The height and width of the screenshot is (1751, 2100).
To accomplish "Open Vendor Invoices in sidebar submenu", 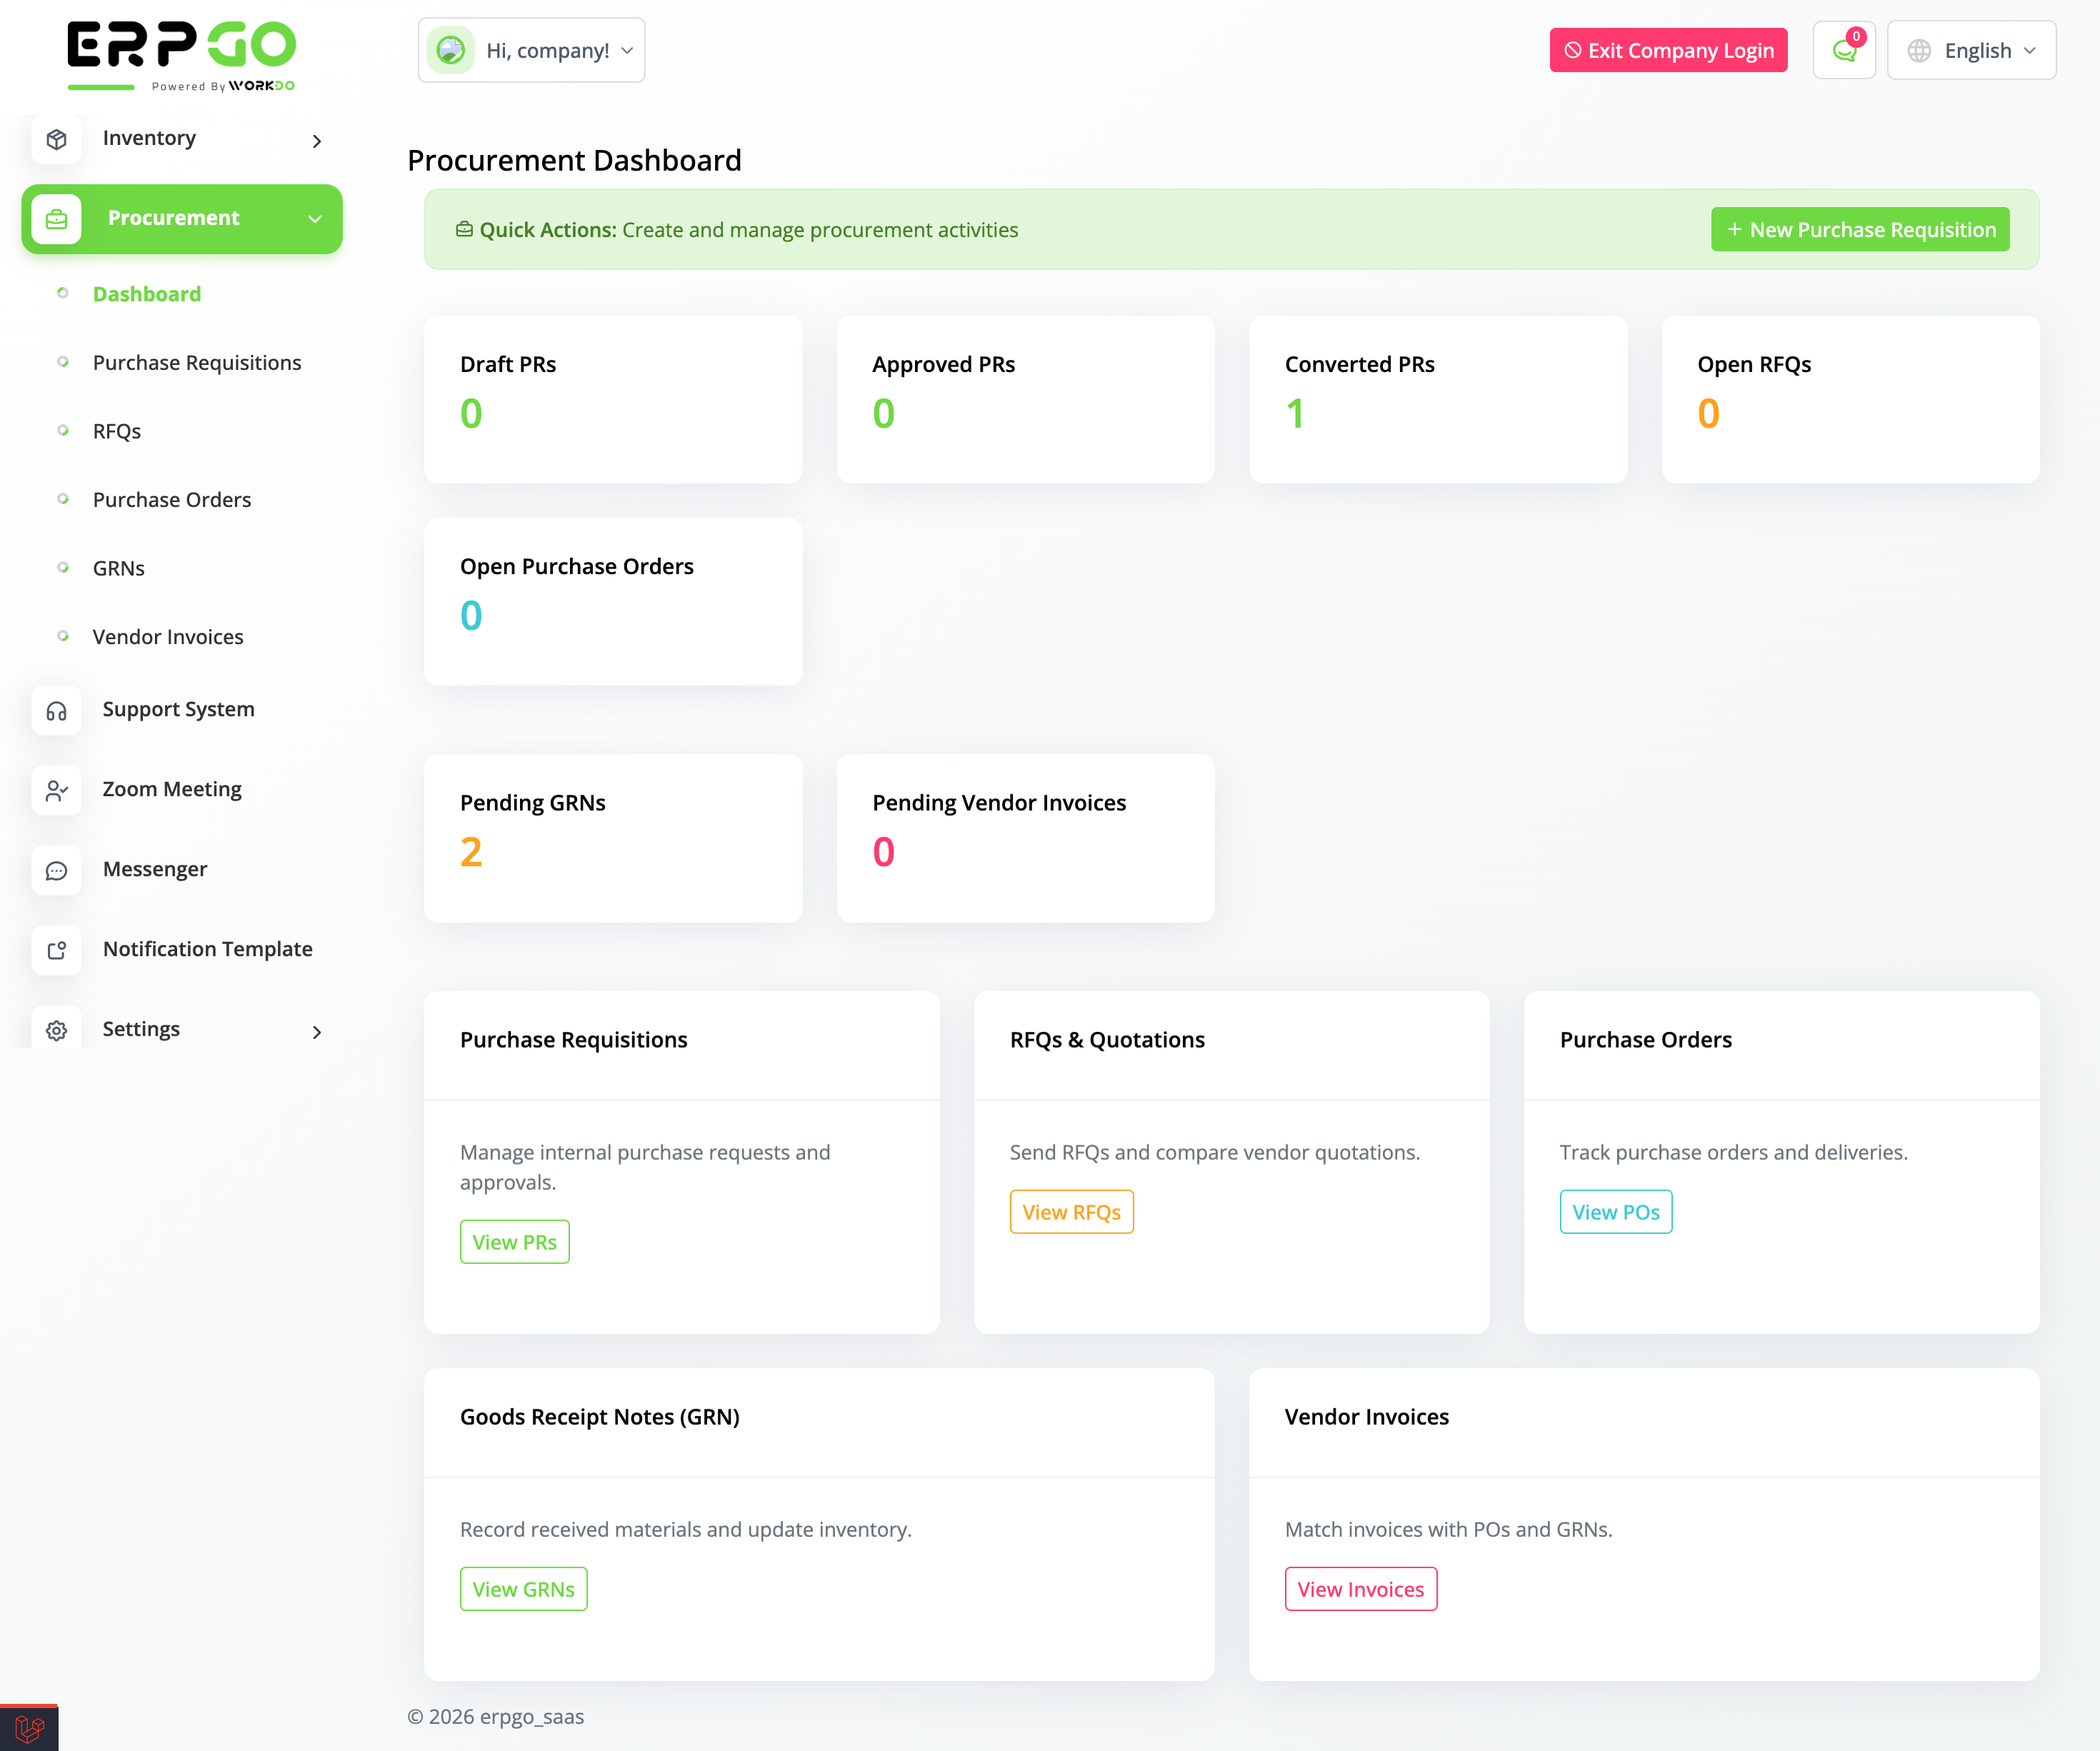I will click(x=168, y=637).
